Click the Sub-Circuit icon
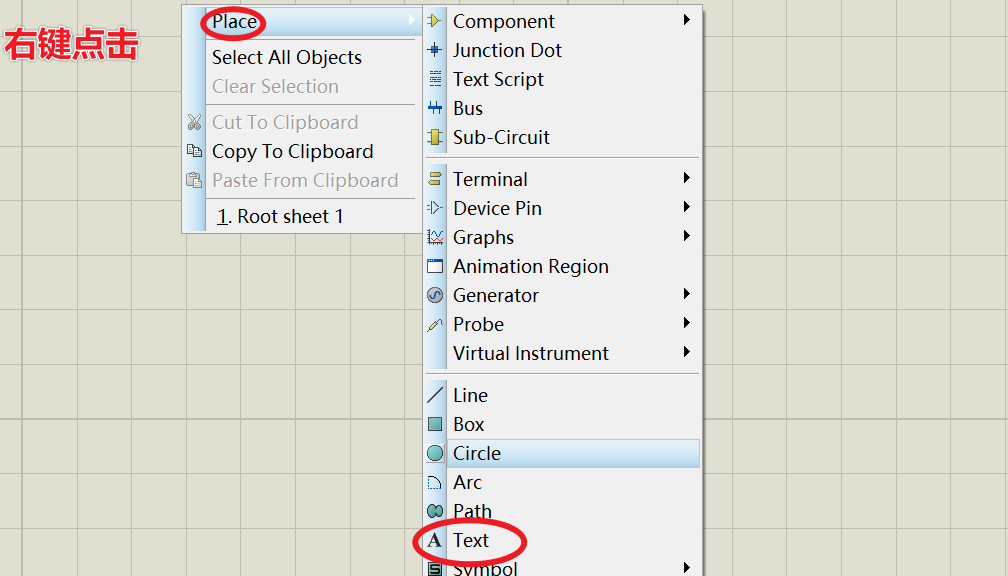Viewport: 1008px width, 576px height. point(435,137)
